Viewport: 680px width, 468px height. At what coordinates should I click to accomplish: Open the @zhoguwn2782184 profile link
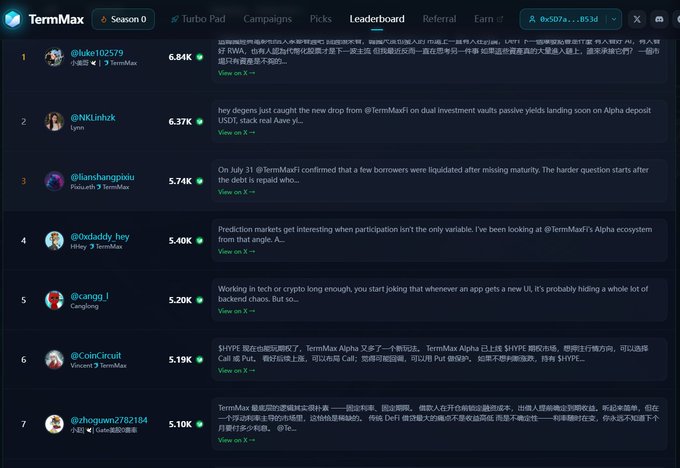pyautogui.click(x=109, y=420)
